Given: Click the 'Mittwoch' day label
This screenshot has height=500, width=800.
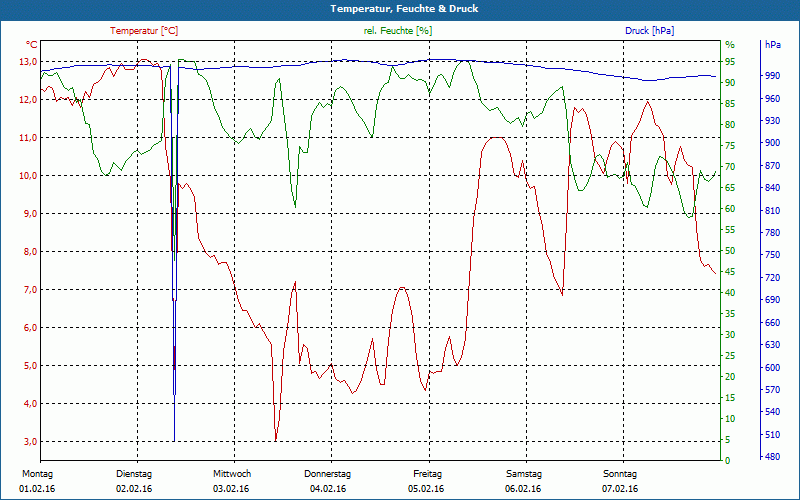Looking at the screenshot, I should tap(232, 474).
